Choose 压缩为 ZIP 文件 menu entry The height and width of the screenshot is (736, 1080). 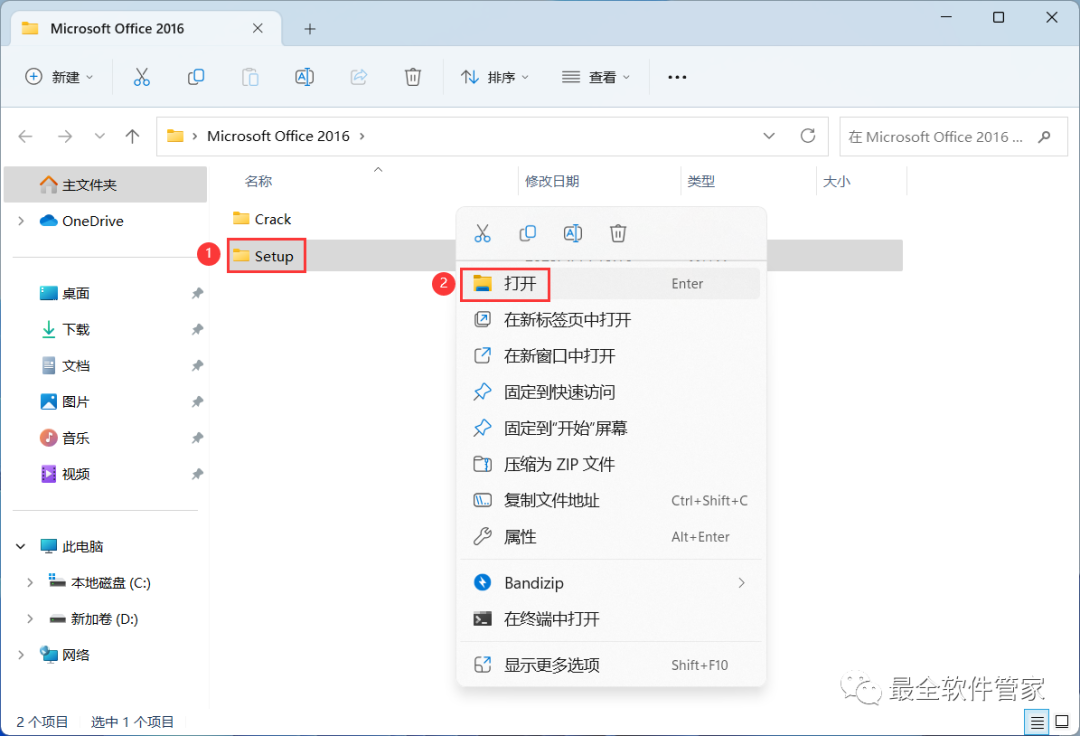coord(610,464)
